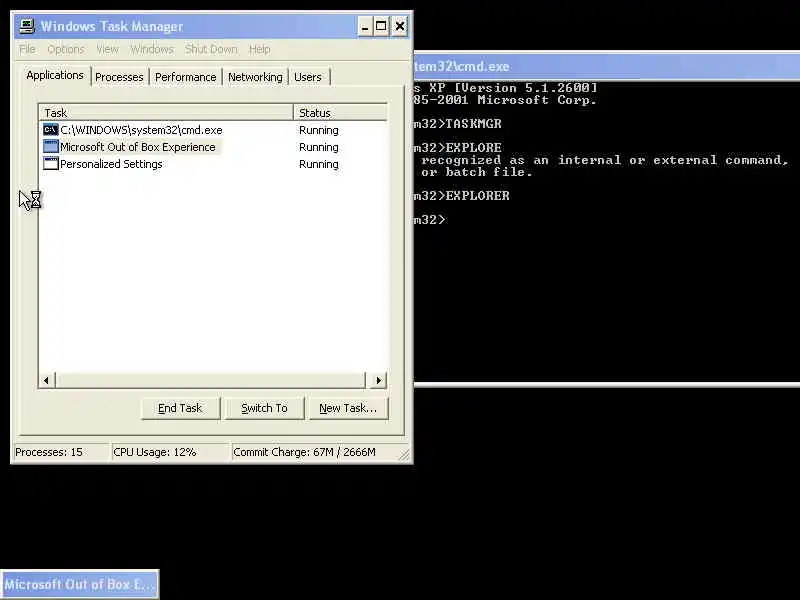800x600 pixels.
Task: Select the Personalized Settings window icon
Action: click(51, 164)
